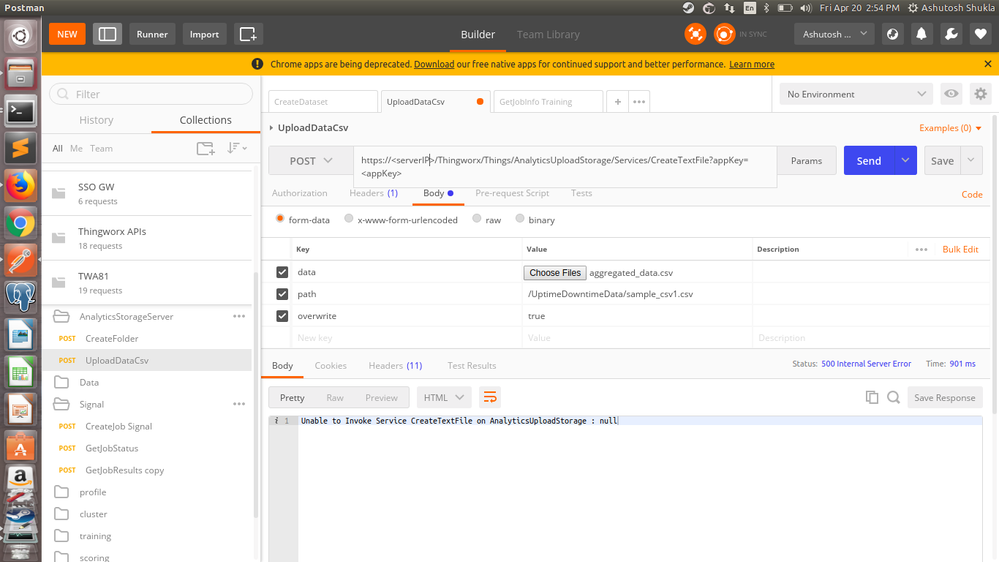Viewport: 999px width, 562px height.
Task: Copy response to clipboard icon
Action: click(x=872, y=398)
